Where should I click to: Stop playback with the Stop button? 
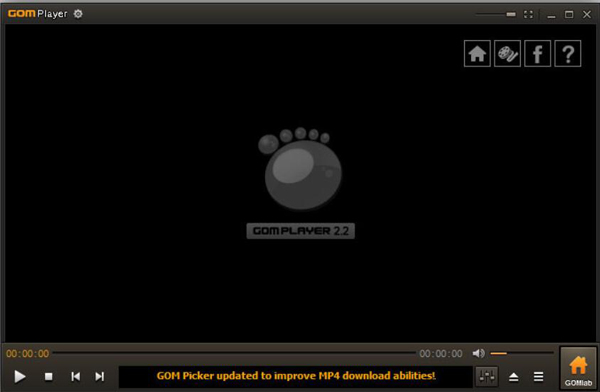[x=49, y=377]
